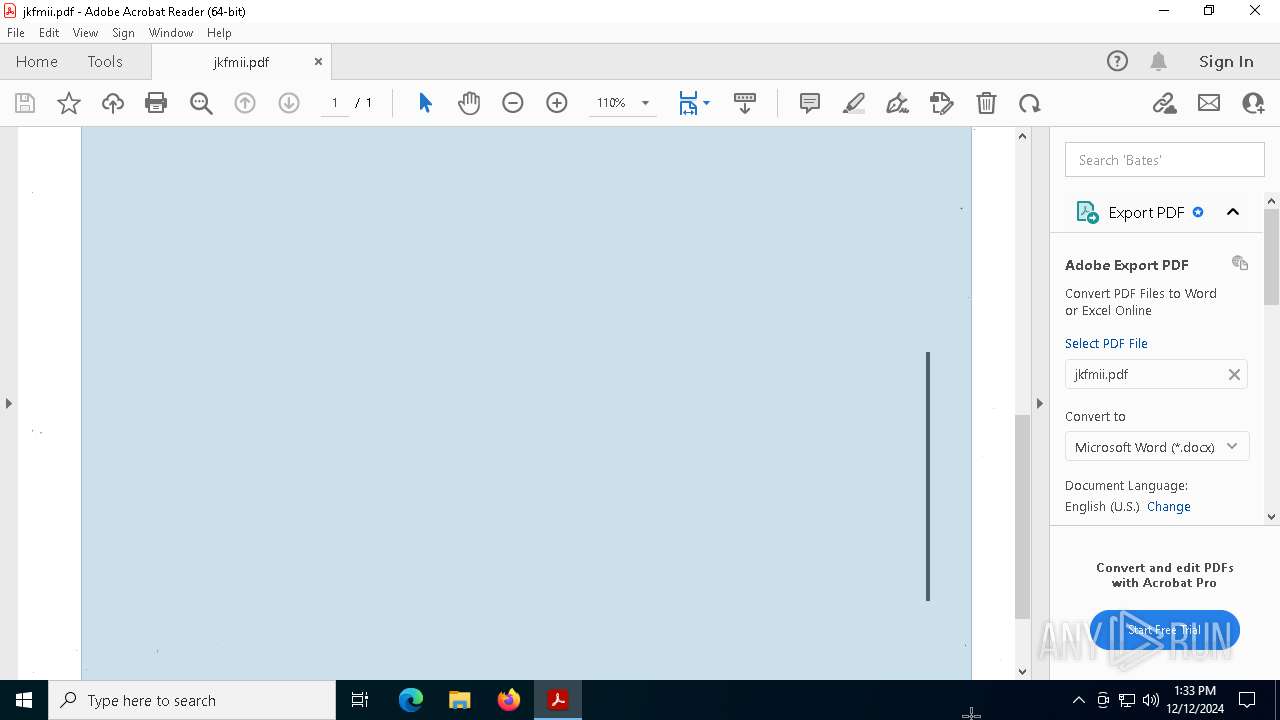This screenshot has width=1280, height=720.
Task: Open the View menu
Action: [85, 33]
